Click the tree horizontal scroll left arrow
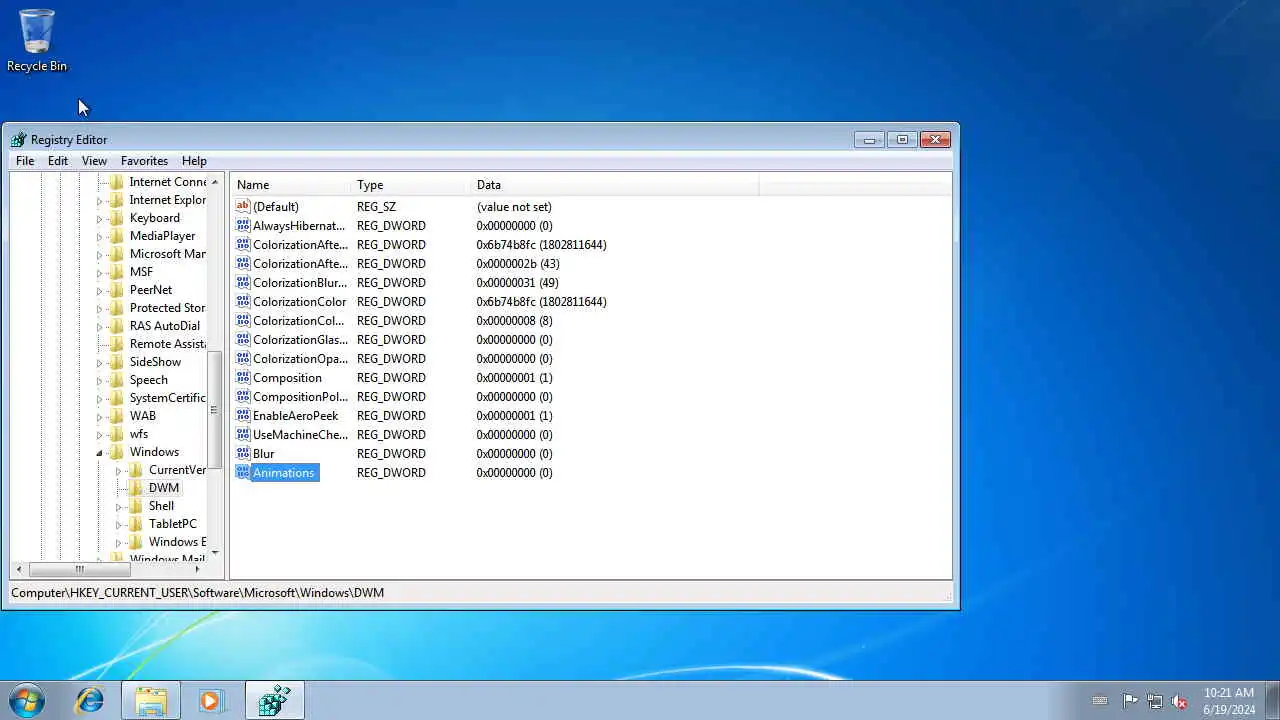The width and height of the screenshot is (1280, 720). point(19,569)
